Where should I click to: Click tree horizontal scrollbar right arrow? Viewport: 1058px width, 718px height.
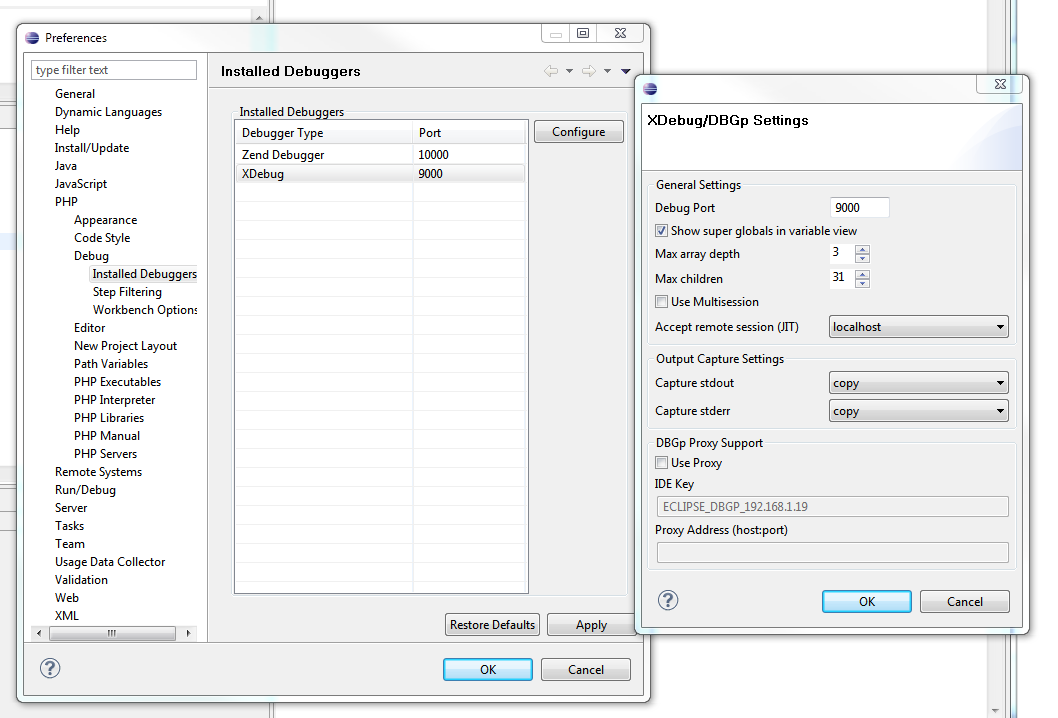pyautogui.click(x=188, y=633)
